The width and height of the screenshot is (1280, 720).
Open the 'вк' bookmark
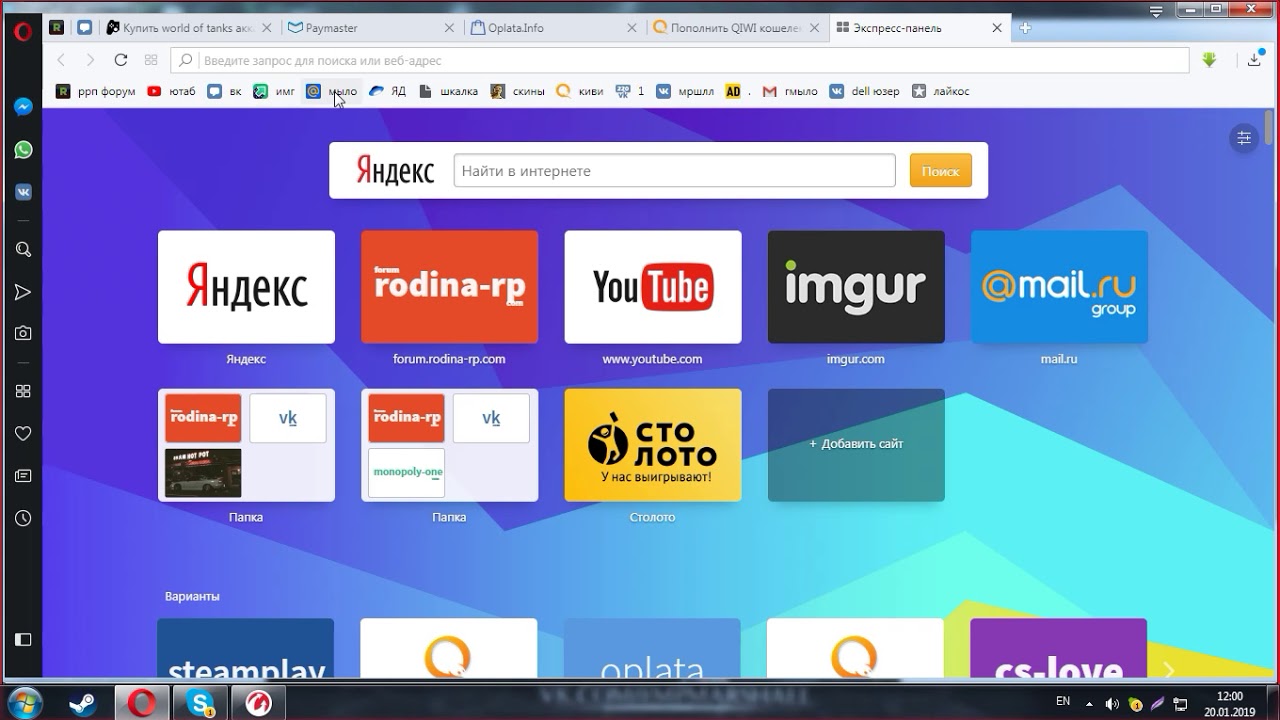click(224, 91)
